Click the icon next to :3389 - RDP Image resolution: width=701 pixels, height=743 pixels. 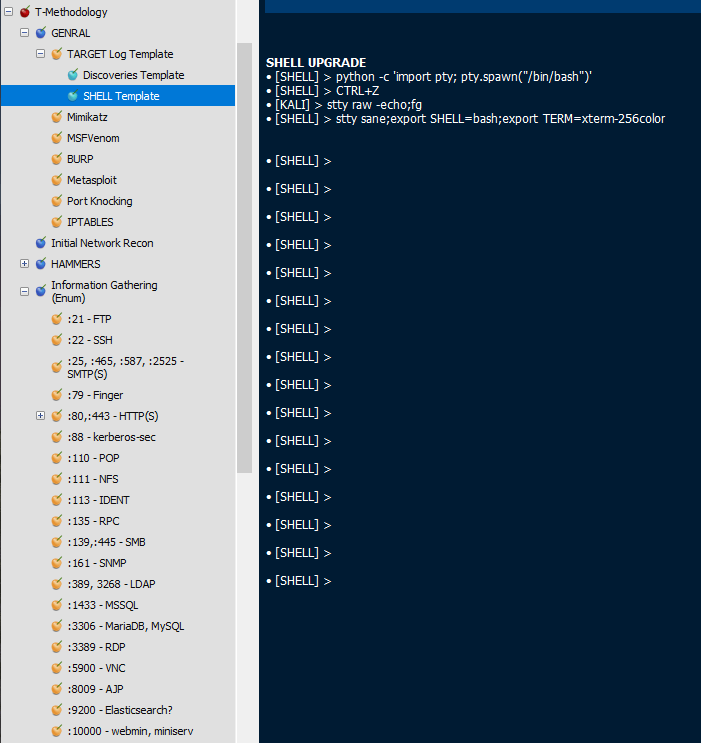(57, 647)
